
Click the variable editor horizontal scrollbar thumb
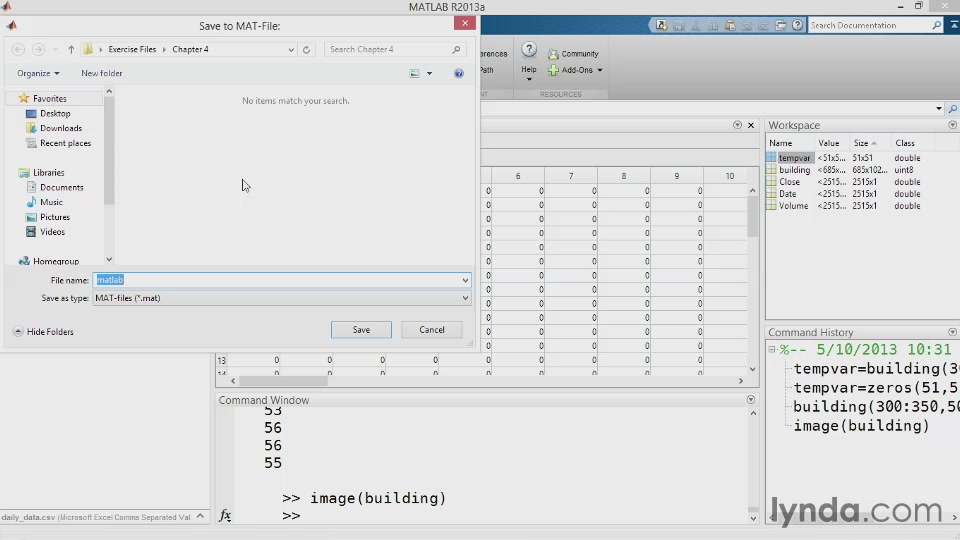click(x=283, y=381)
